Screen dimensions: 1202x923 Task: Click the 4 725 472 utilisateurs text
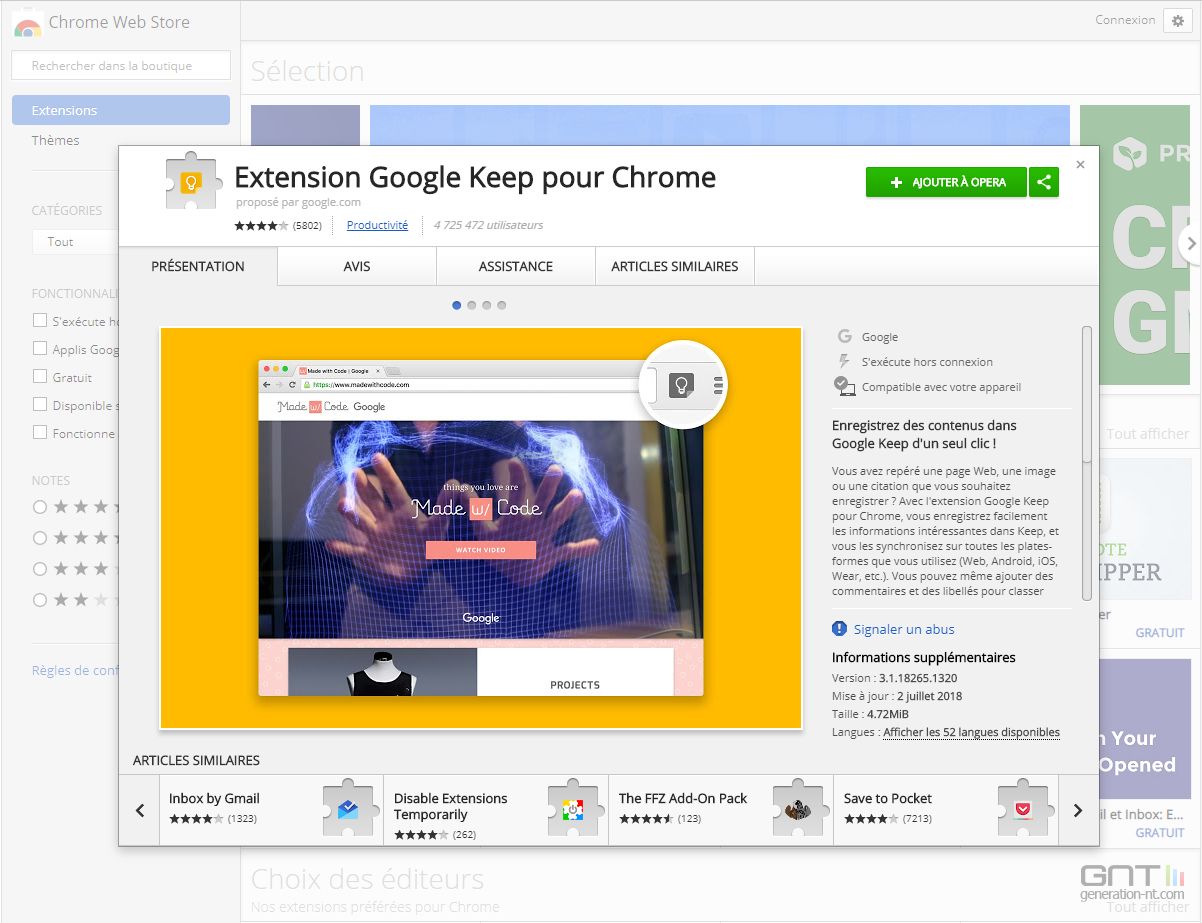tap(489, 225)
